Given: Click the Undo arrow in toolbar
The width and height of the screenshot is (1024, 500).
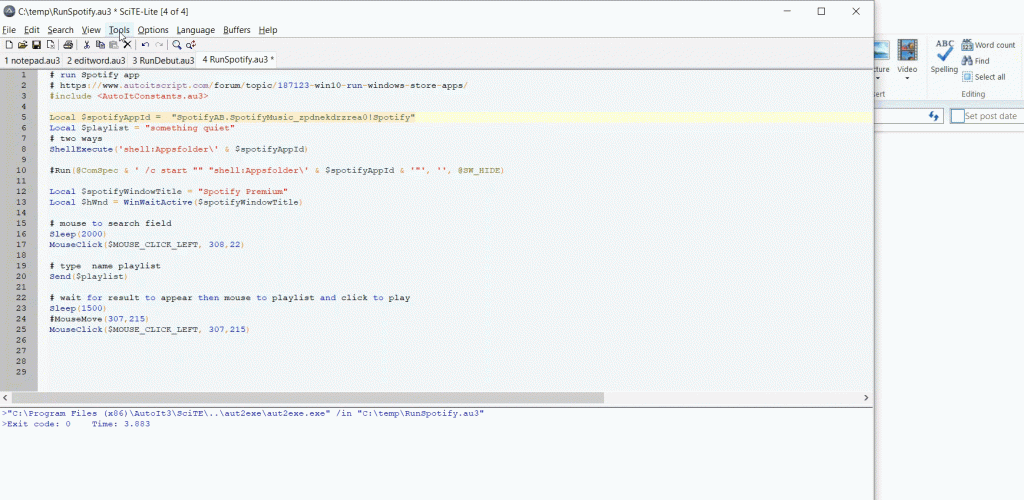Looking at the screenshot, I should [145, 45].
